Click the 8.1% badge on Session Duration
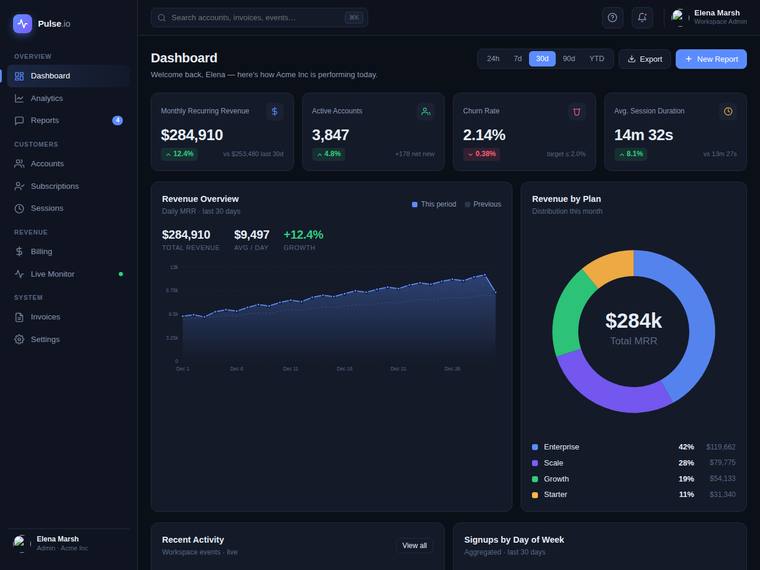760x570 pixels. click(630, 154)
